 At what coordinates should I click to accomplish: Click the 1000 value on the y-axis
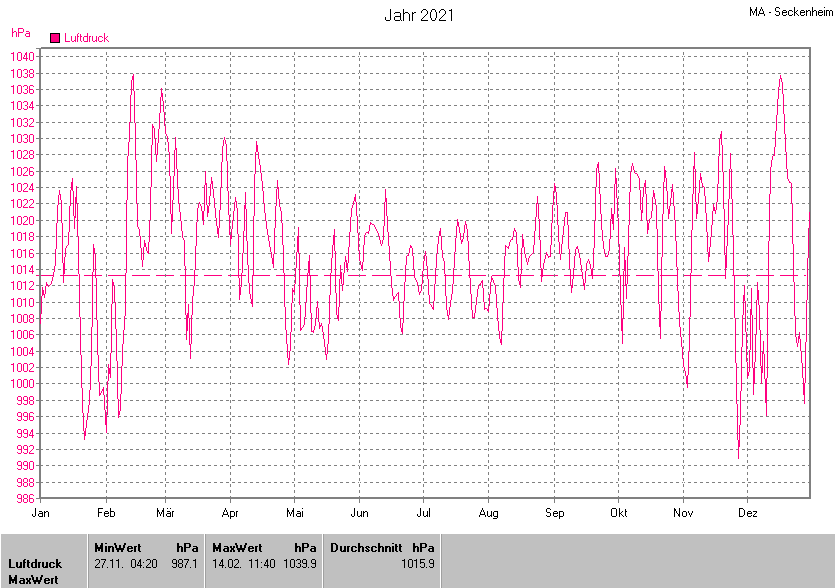point(24,384)
